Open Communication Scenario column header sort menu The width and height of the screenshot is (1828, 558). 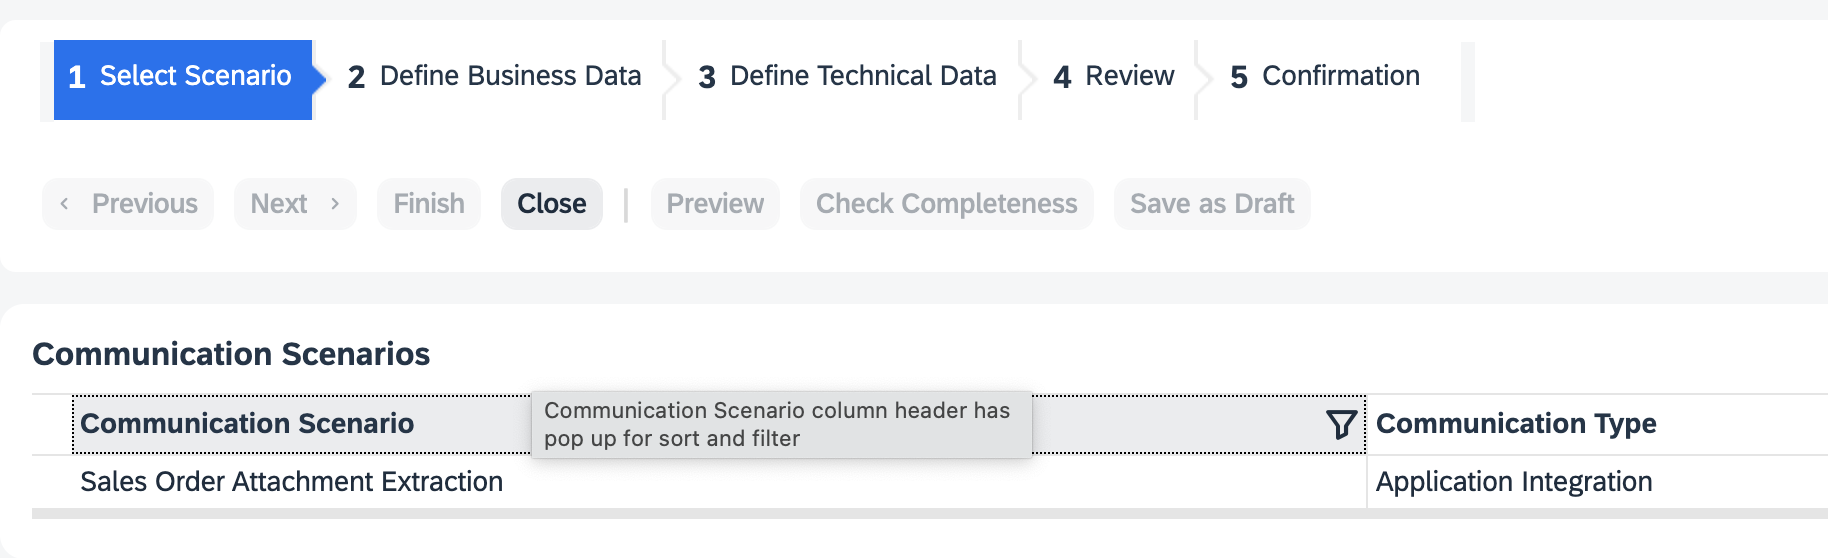[x=247, y=424]
